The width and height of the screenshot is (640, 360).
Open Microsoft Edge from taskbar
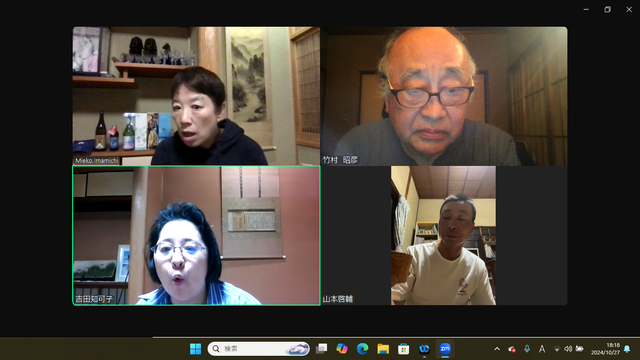point(362,349)
